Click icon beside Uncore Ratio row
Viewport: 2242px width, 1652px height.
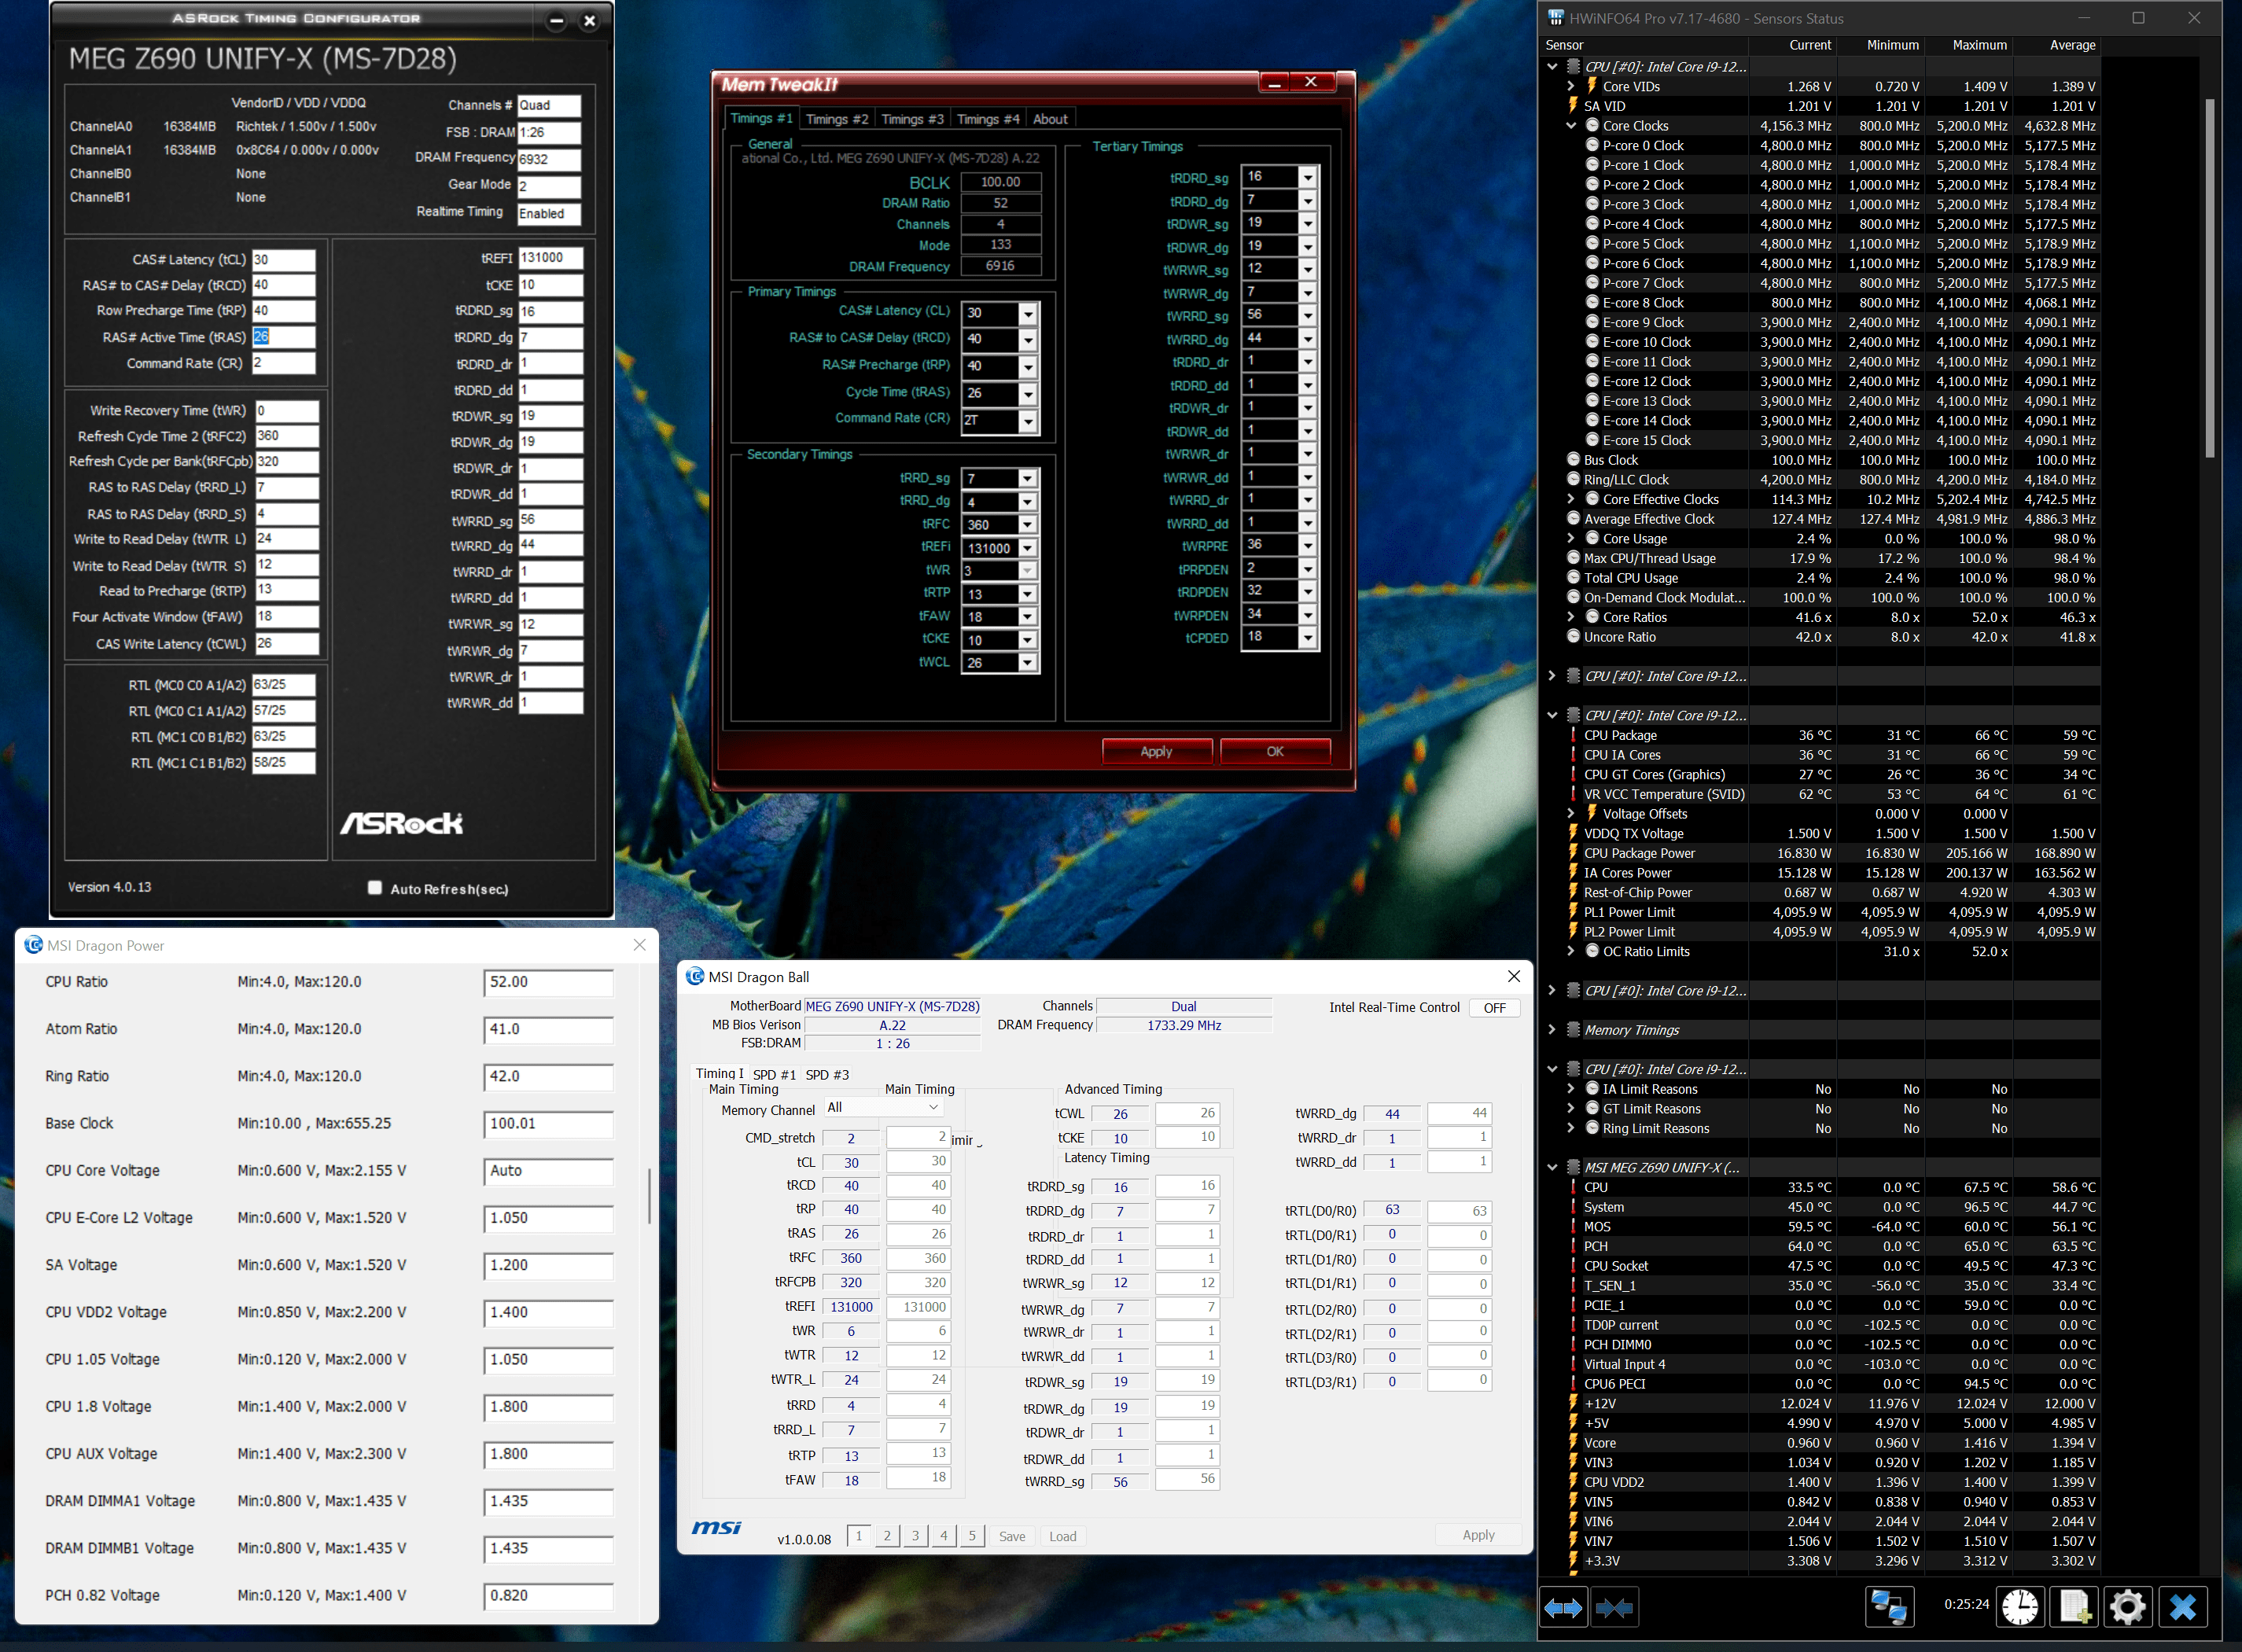[x=1573, y=636]
